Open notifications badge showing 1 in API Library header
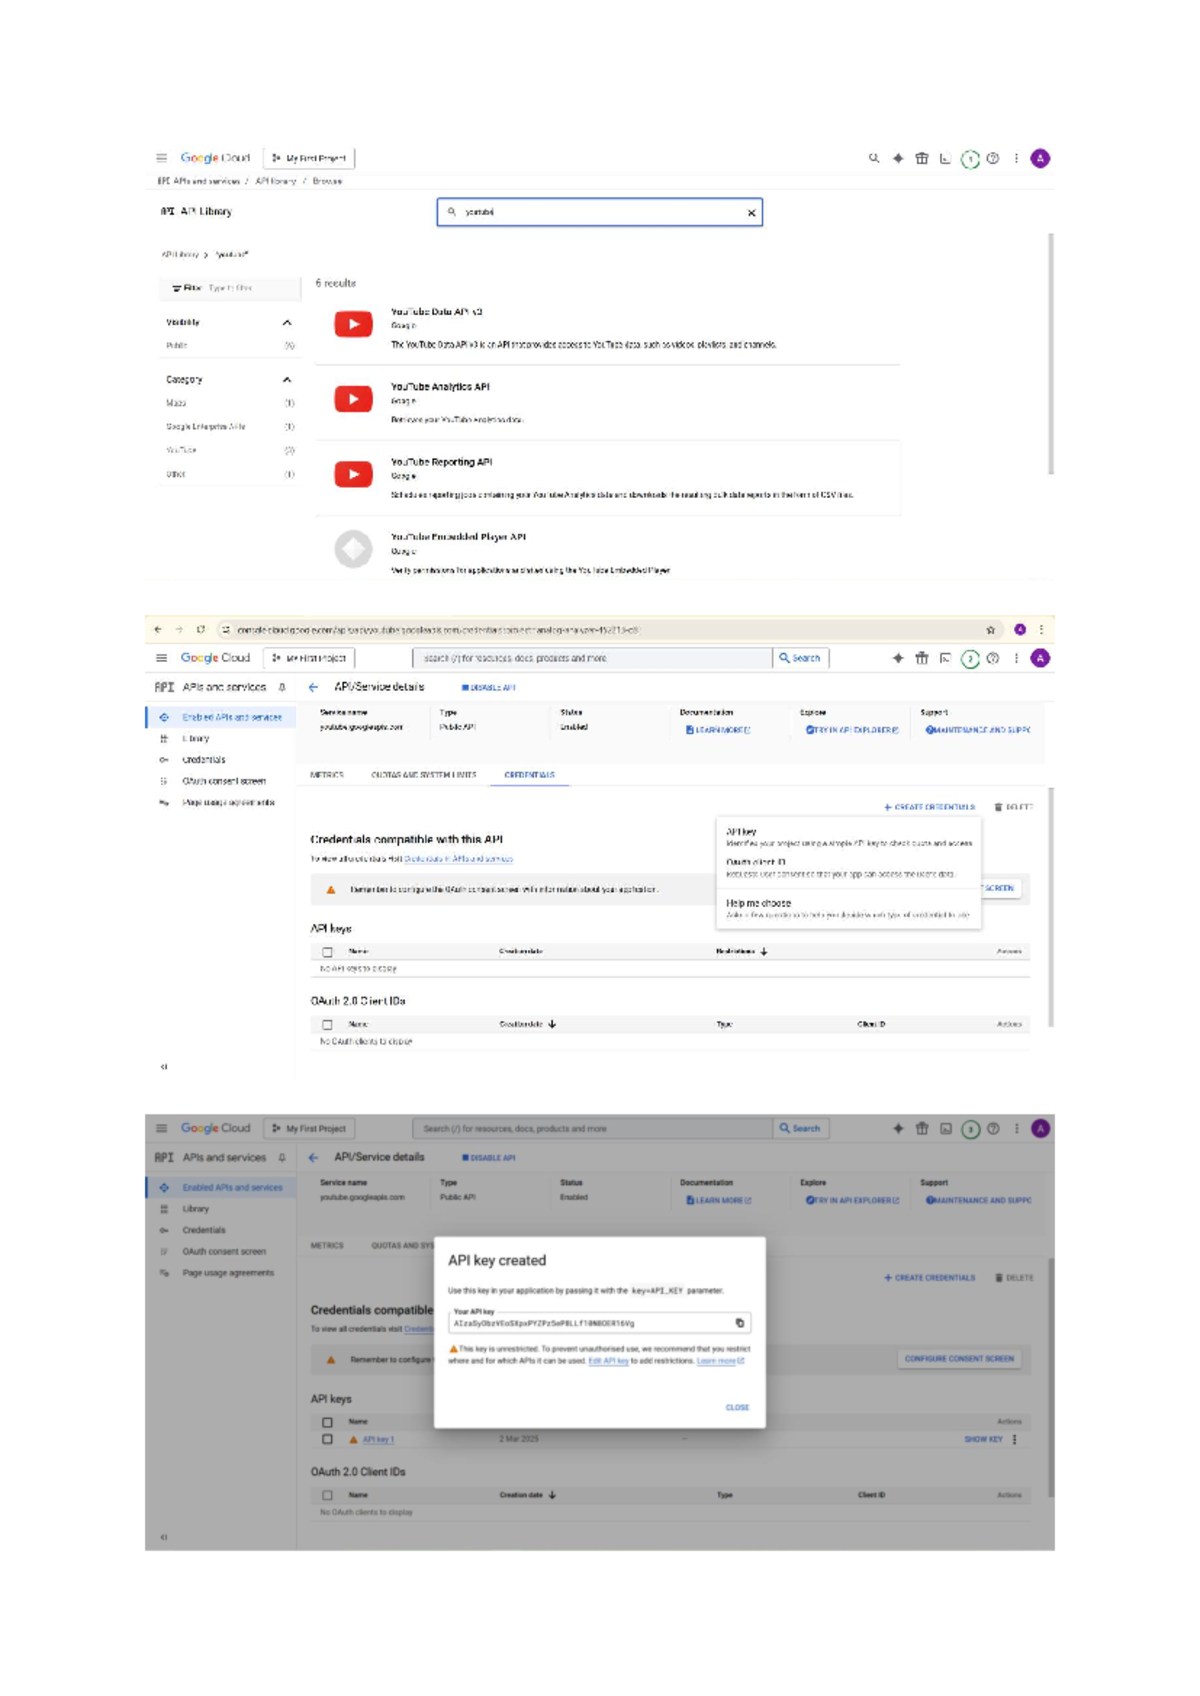 (x=969, y=159)
